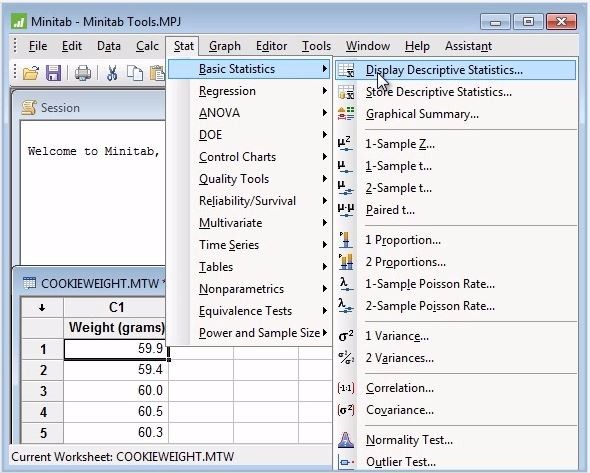Click the Minitab window minimize button
Image resolution: width=590 pixels, height=473 pixels.
[x=496, y=21]
